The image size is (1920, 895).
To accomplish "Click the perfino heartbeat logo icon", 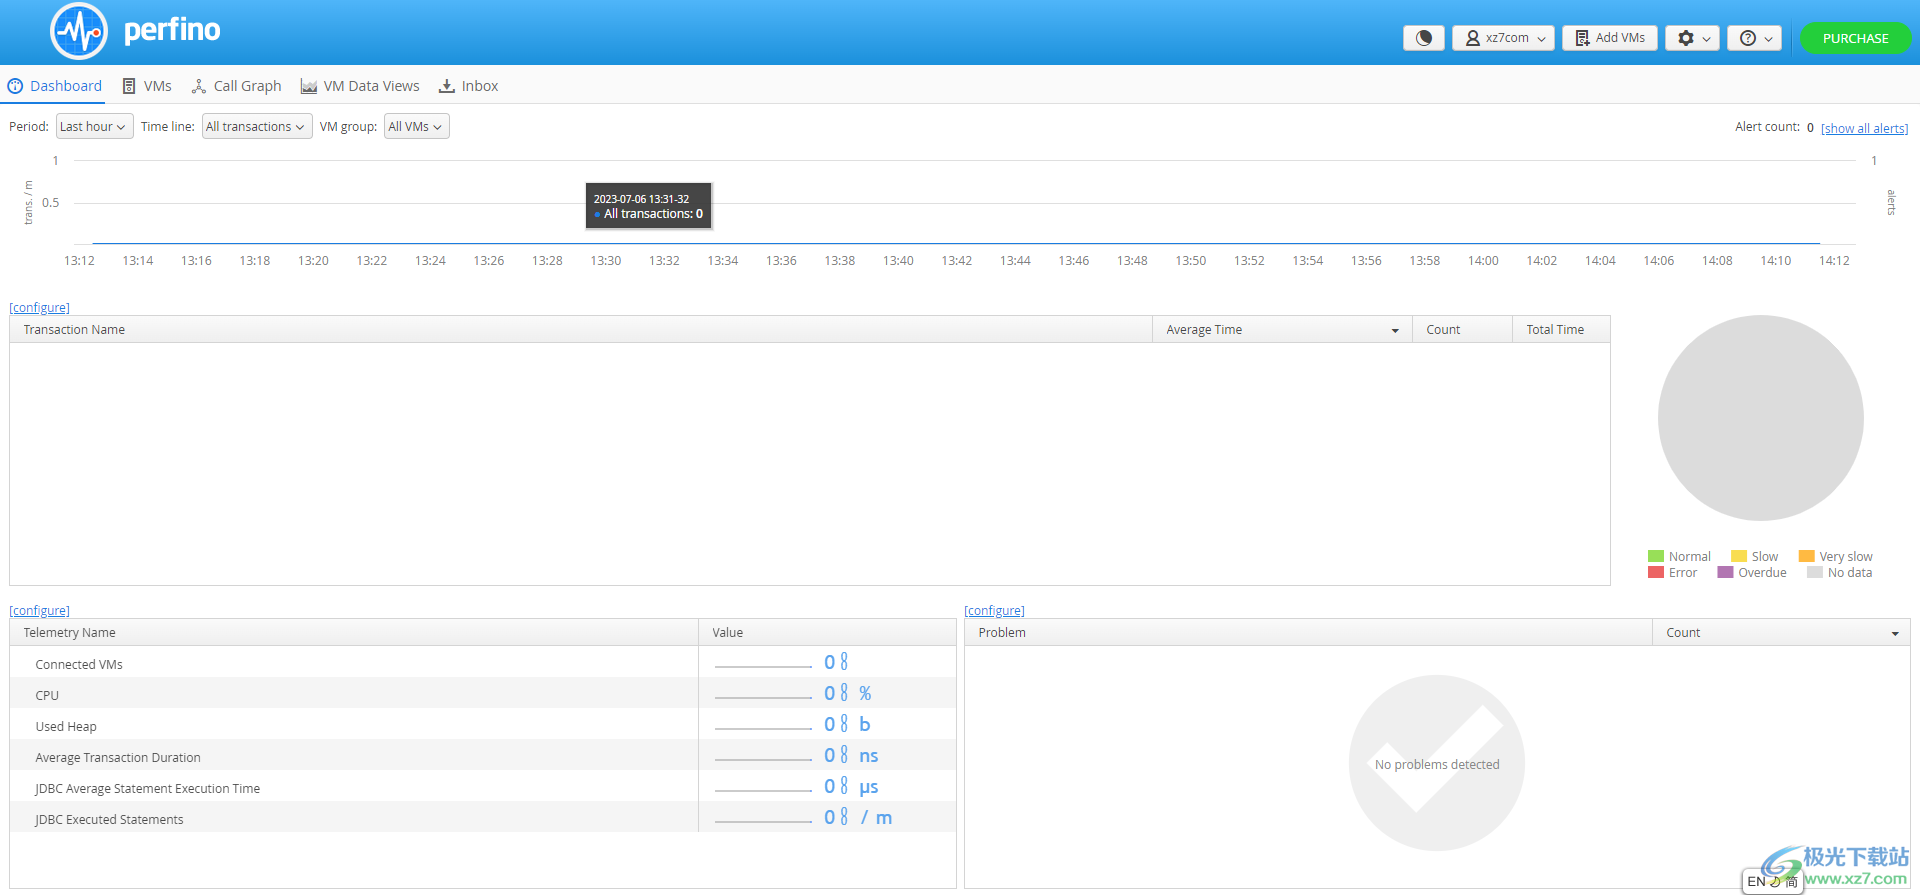I will coord(79,31).
